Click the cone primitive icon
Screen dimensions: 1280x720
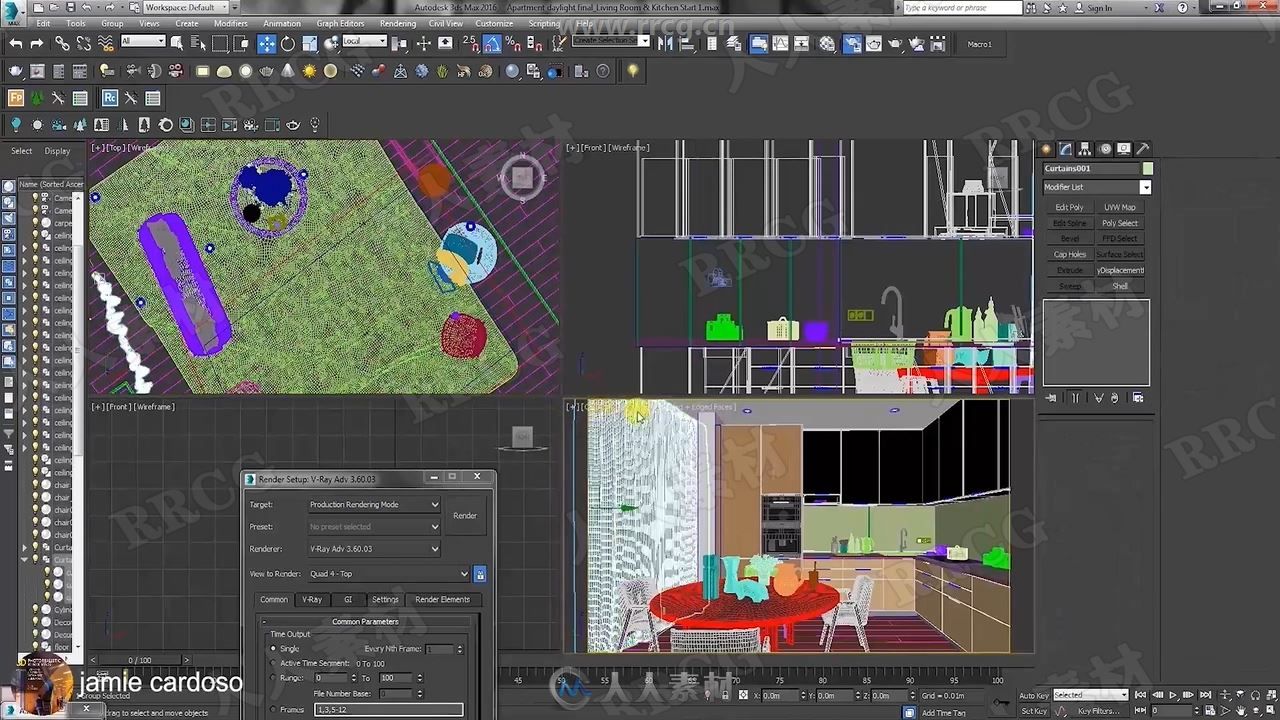288,71
